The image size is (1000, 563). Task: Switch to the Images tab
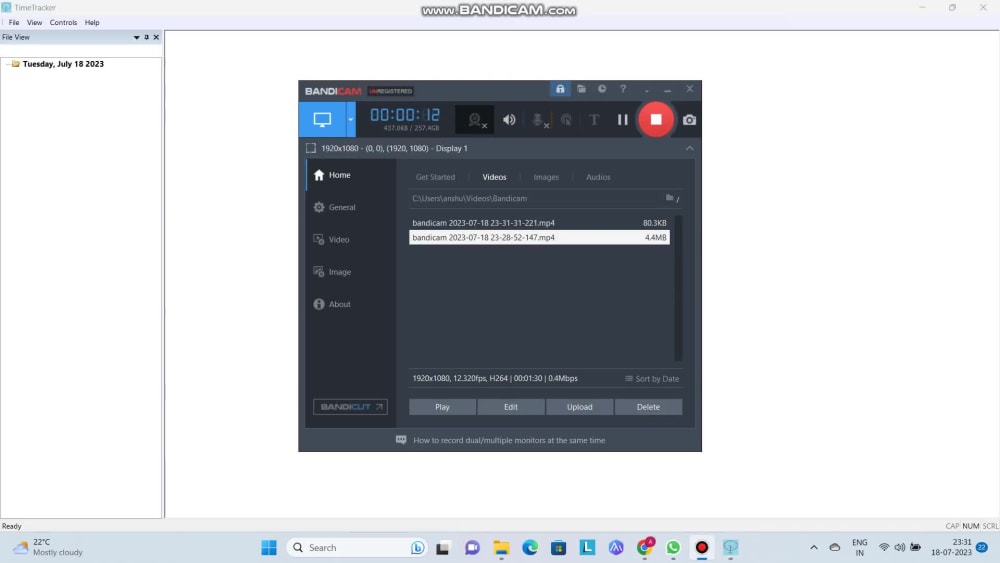click(546, 177)
